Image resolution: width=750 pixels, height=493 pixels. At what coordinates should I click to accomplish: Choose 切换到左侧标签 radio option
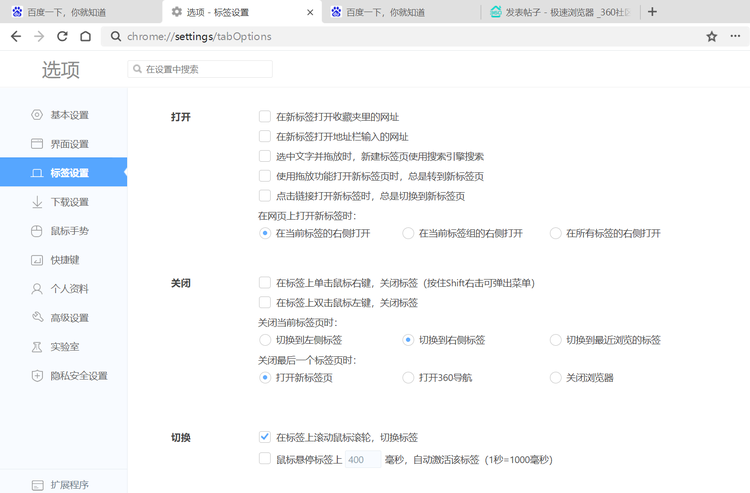coord(265,340)
